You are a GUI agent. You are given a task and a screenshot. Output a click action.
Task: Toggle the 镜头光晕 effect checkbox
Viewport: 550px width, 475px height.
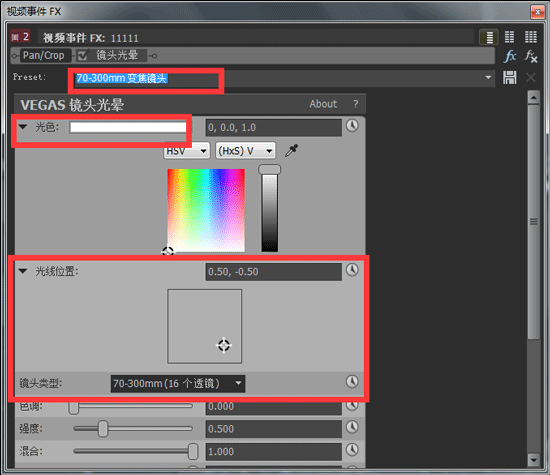[x=82, y=55]
